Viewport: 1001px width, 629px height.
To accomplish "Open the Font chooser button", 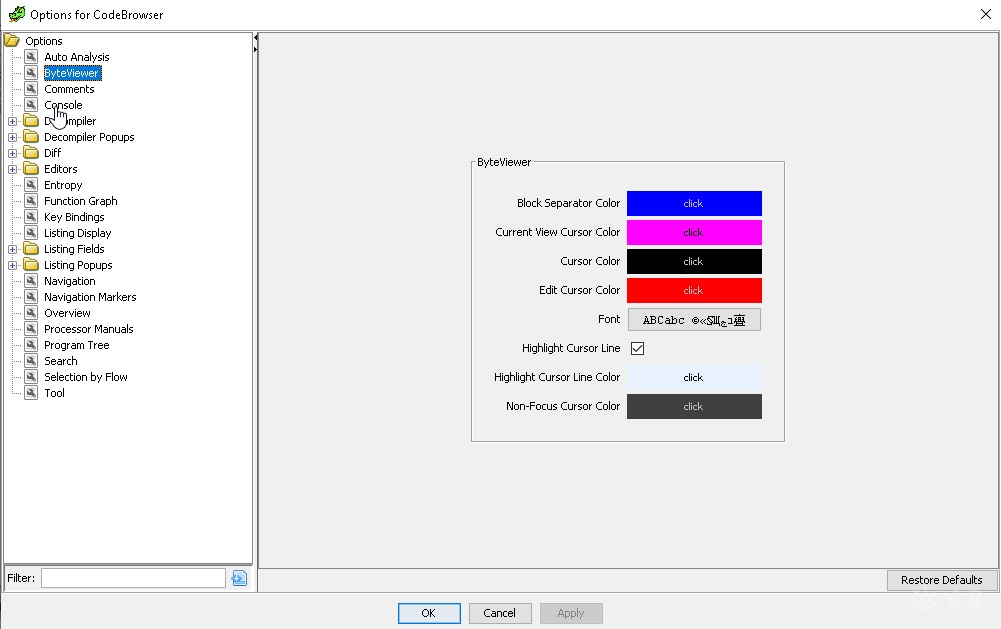I will (x=694, y=319).
